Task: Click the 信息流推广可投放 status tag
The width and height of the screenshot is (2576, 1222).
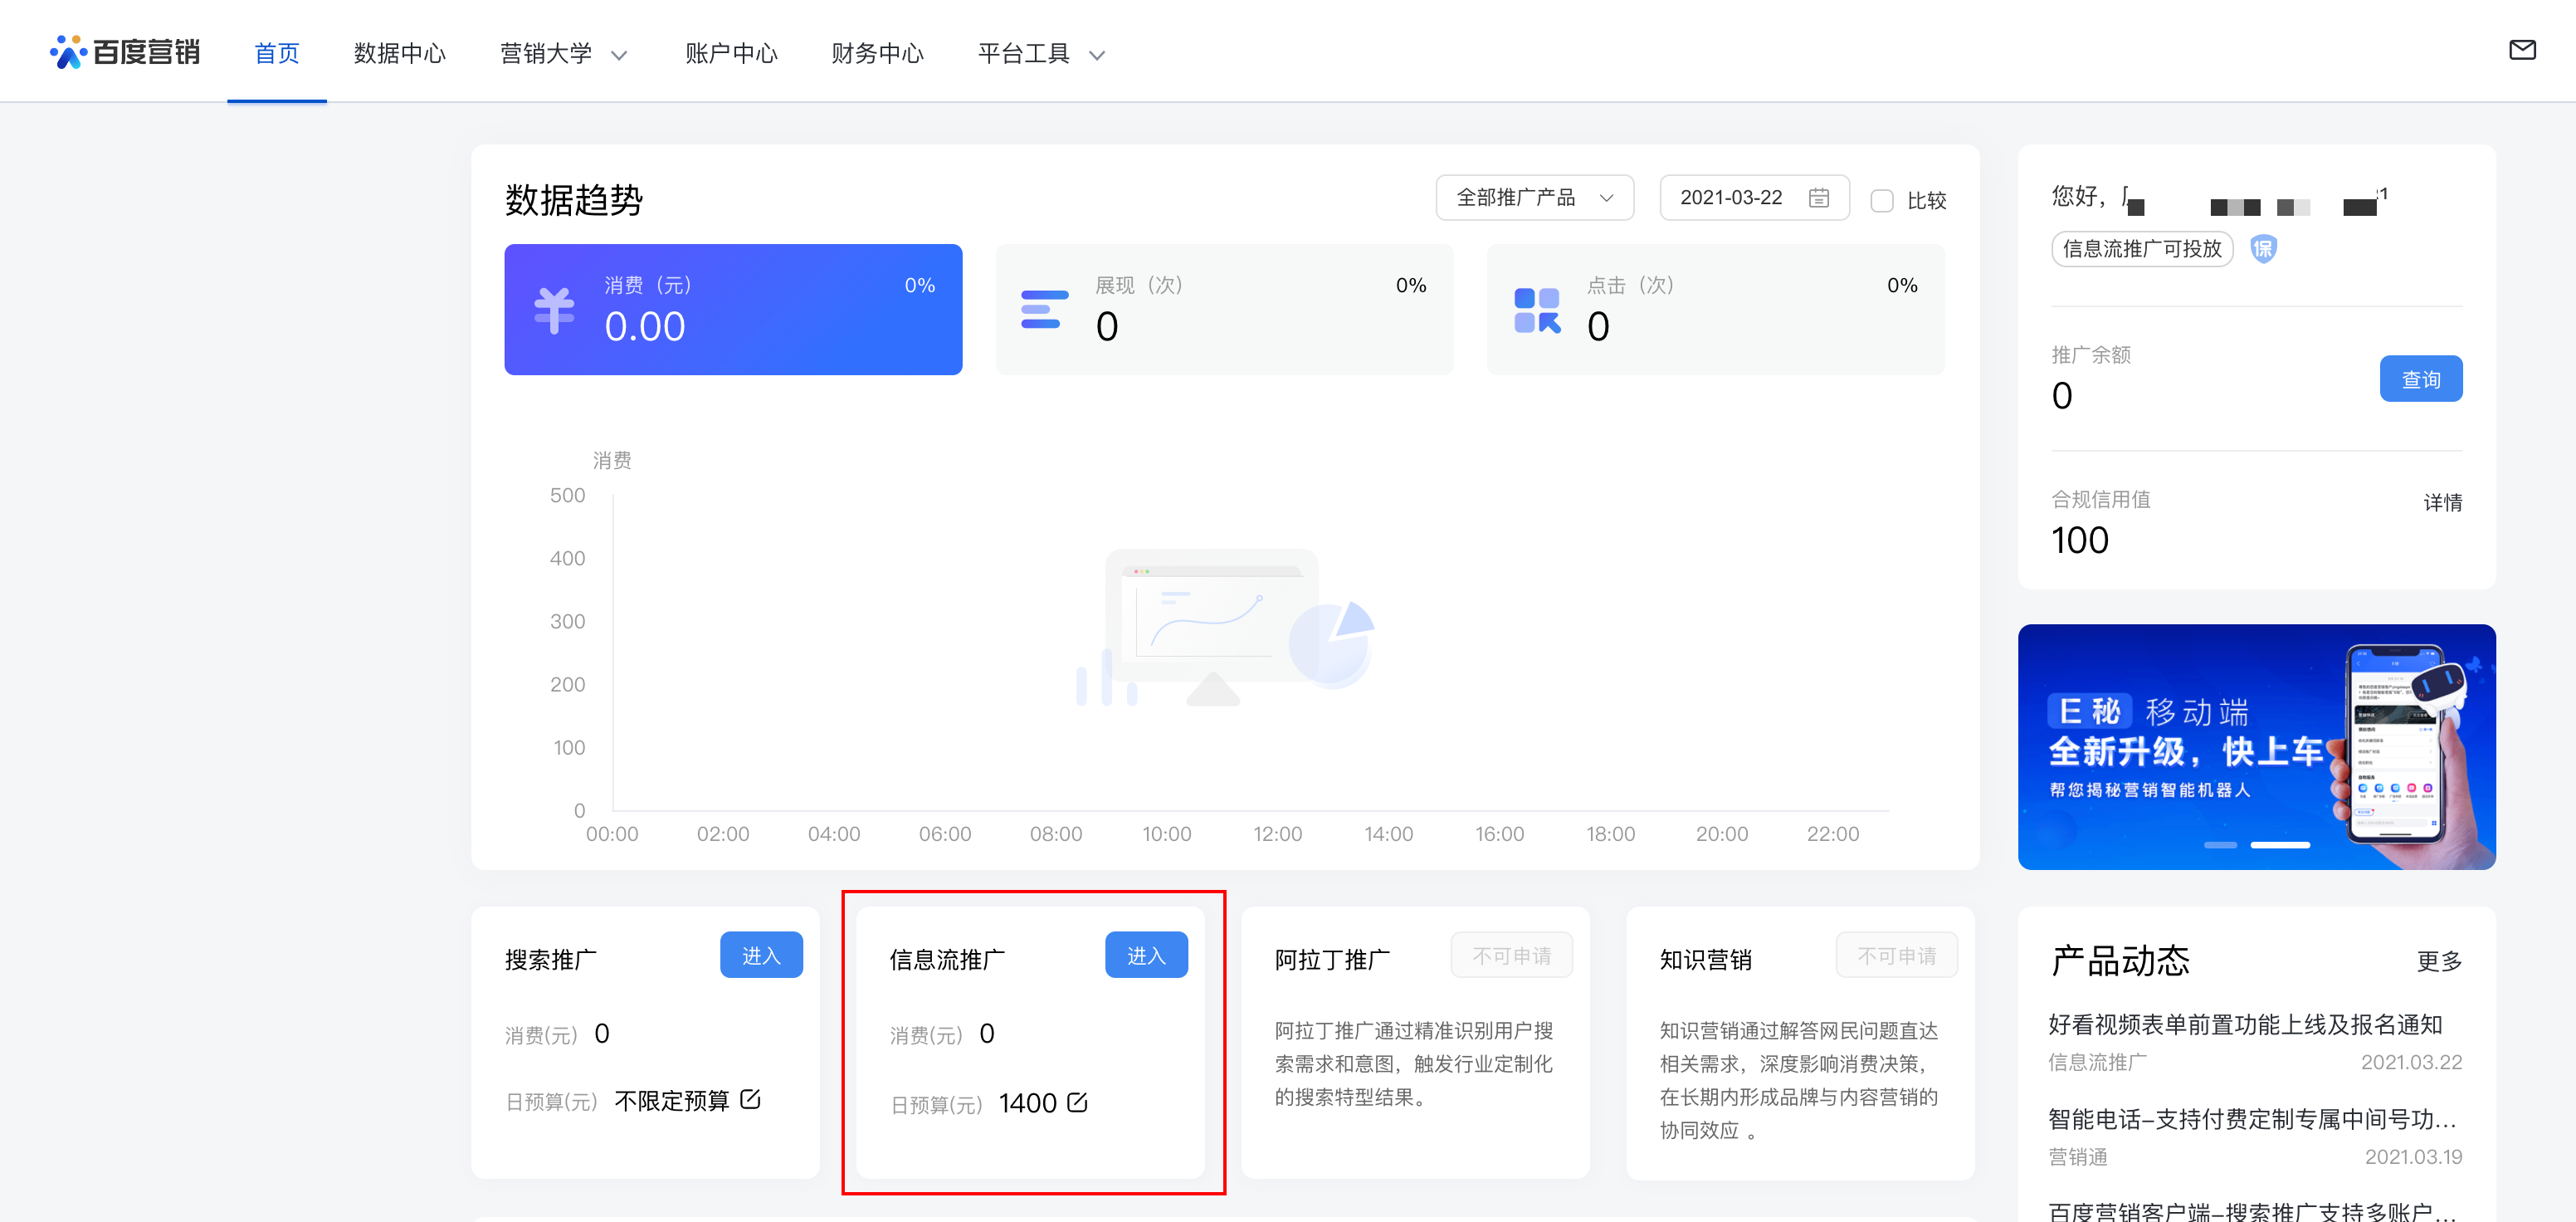Action: click(2142, 248)
